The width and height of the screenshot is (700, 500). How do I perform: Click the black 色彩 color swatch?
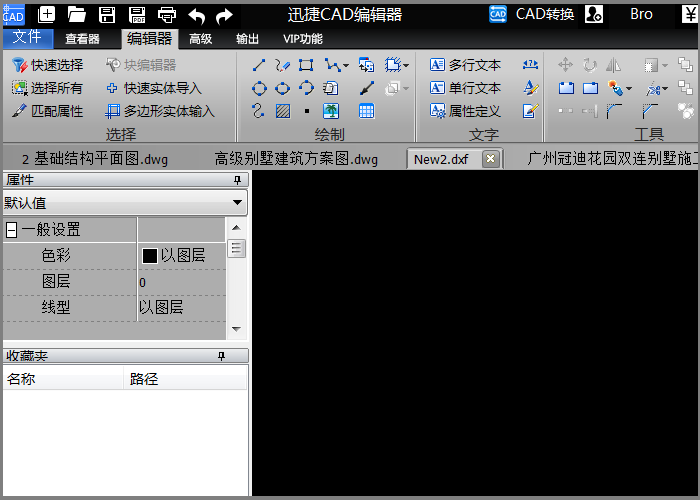click(150, 256)
